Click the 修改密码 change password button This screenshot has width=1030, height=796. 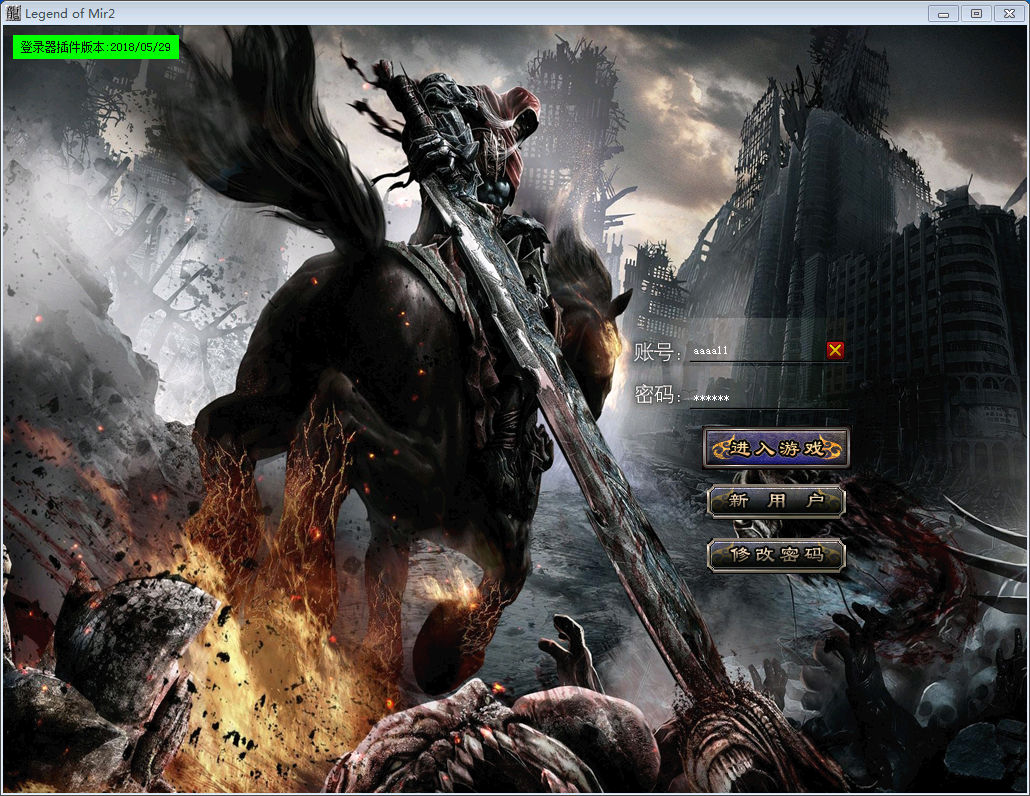pos(776,554)
